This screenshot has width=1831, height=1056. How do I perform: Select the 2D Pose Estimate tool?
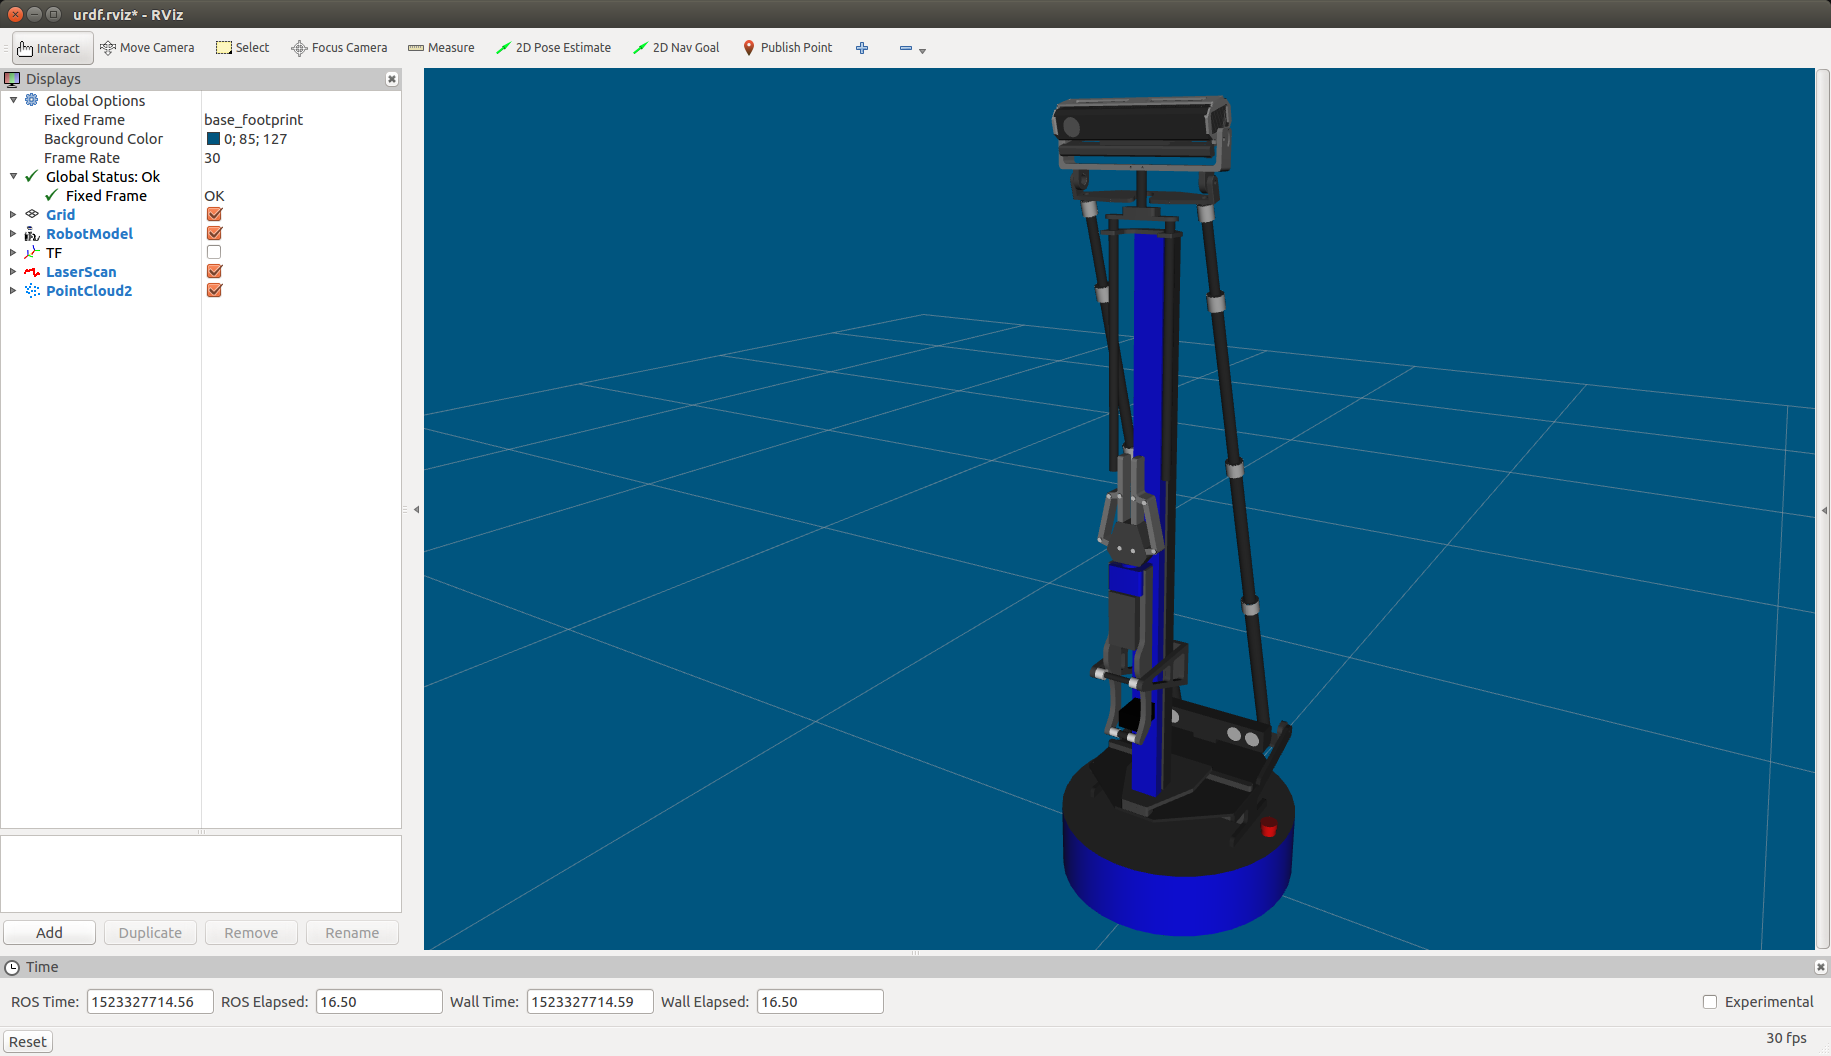(553, 48)
